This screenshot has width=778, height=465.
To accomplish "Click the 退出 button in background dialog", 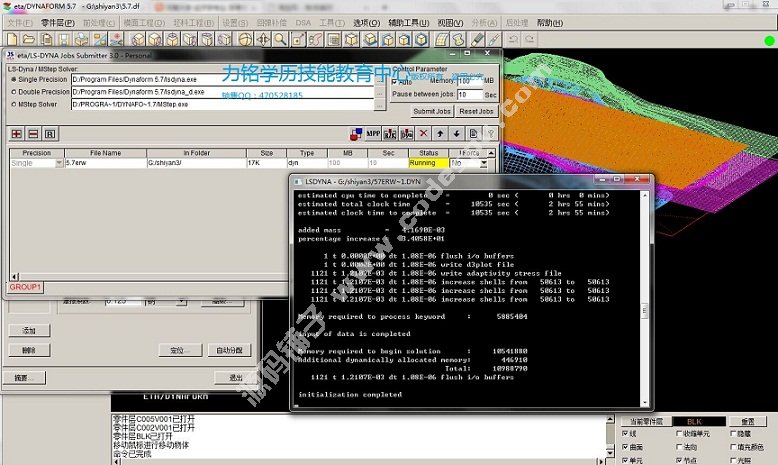I will pos(236,378).
